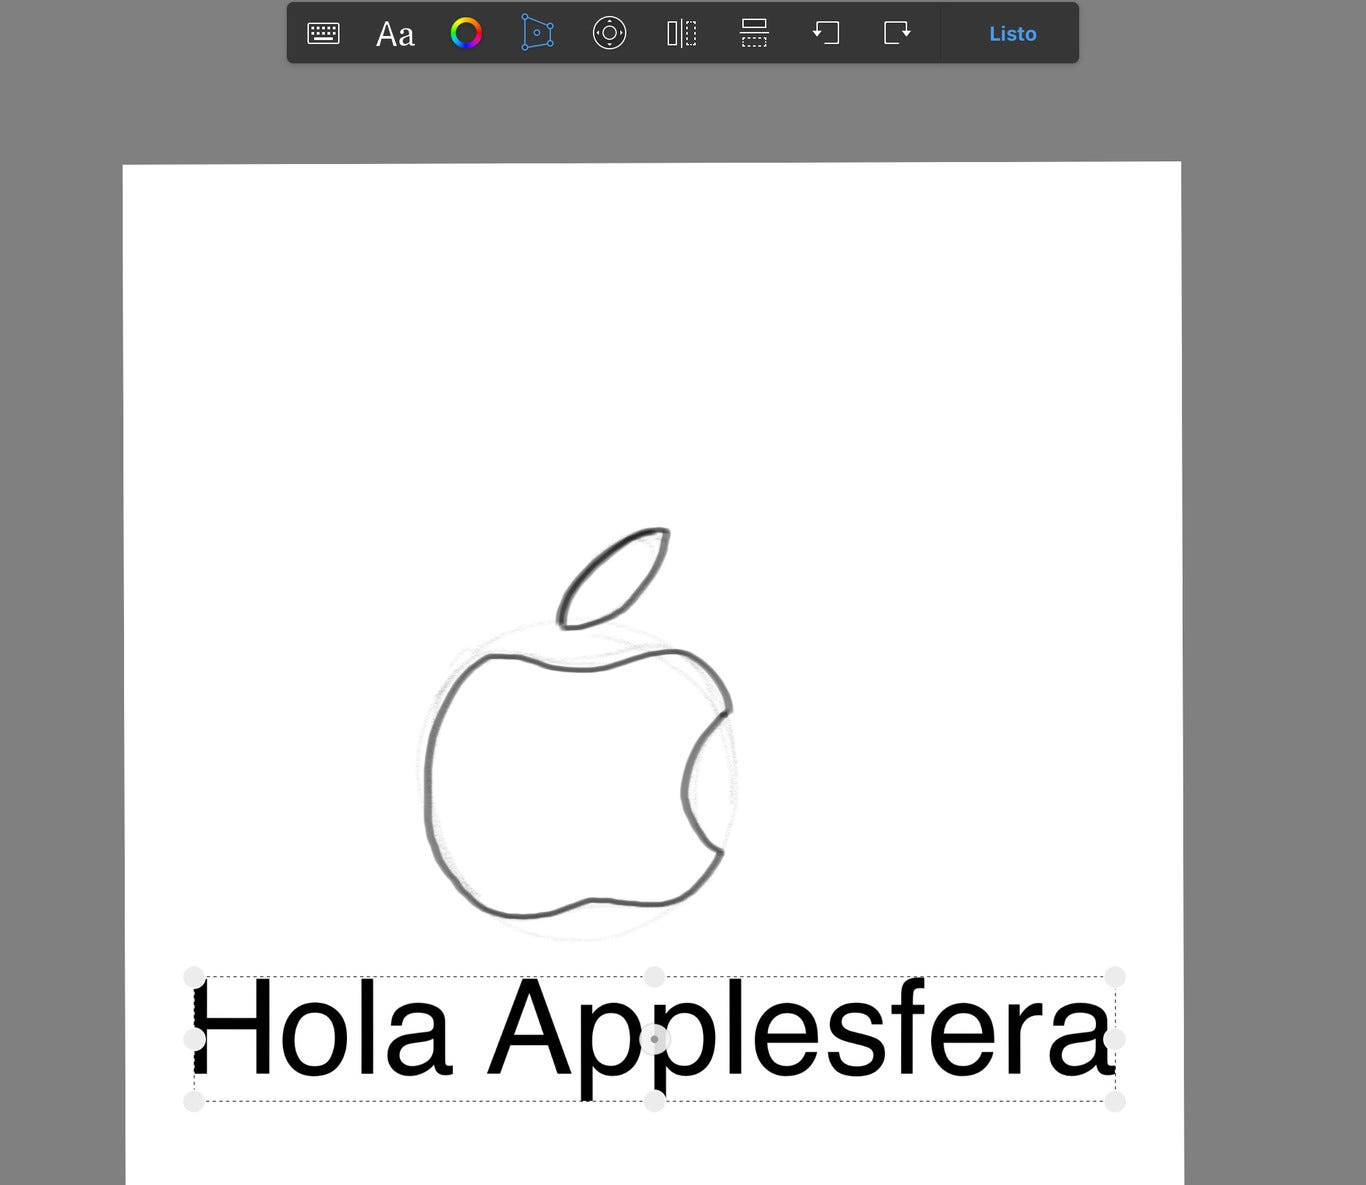Viewport: 1366px width, 1185px height.
Task: Flip the text horizontally
Action: click(681, 33)
